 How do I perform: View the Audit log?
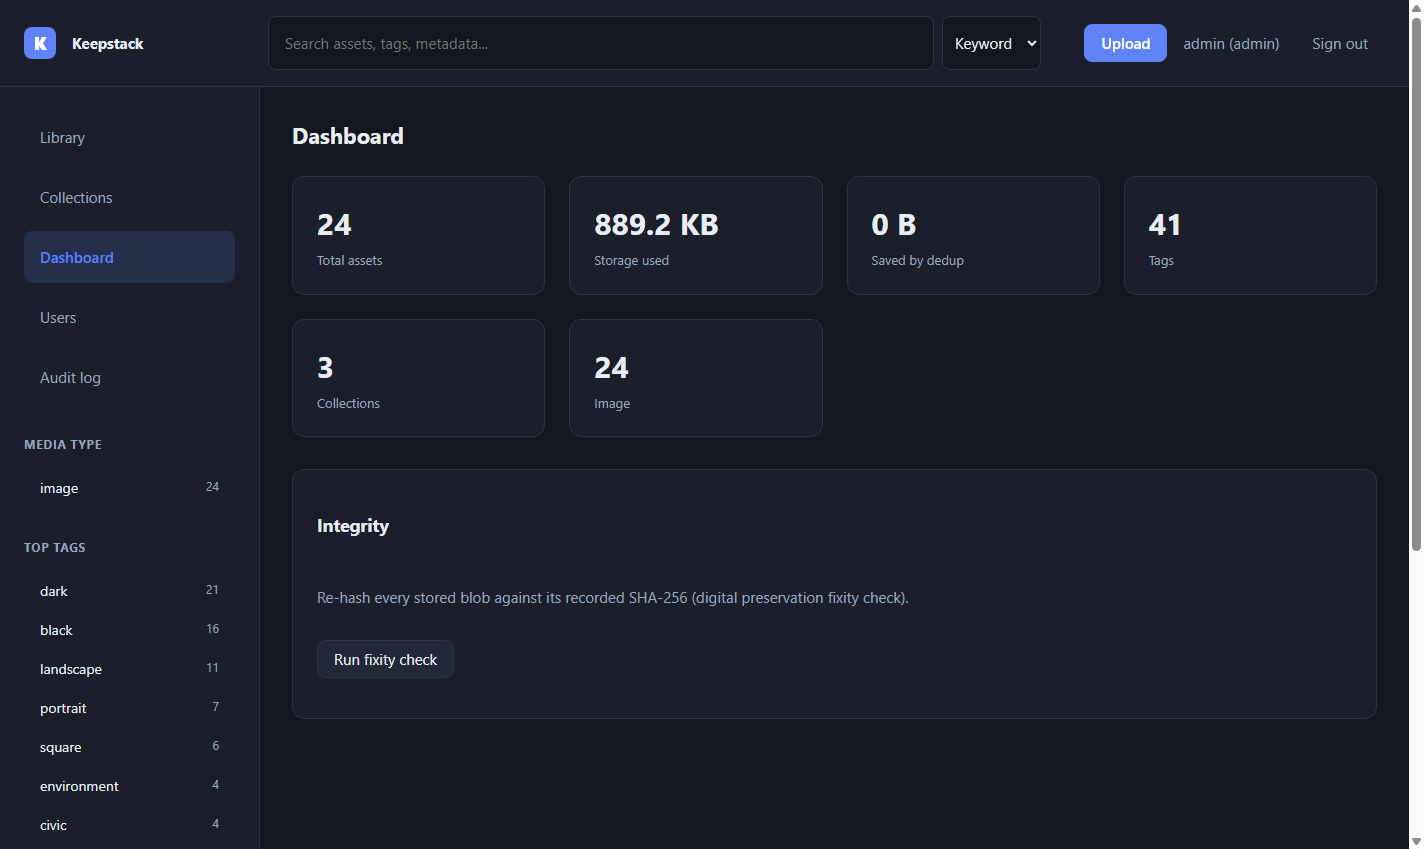(129, 377)
